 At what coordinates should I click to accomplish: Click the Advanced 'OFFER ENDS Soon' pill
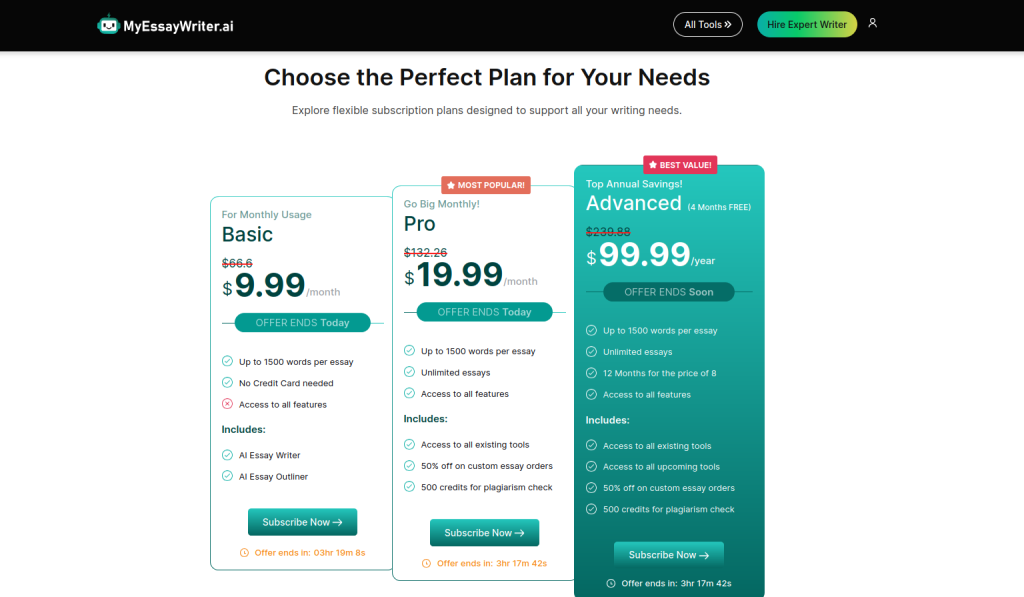[669, 292]
